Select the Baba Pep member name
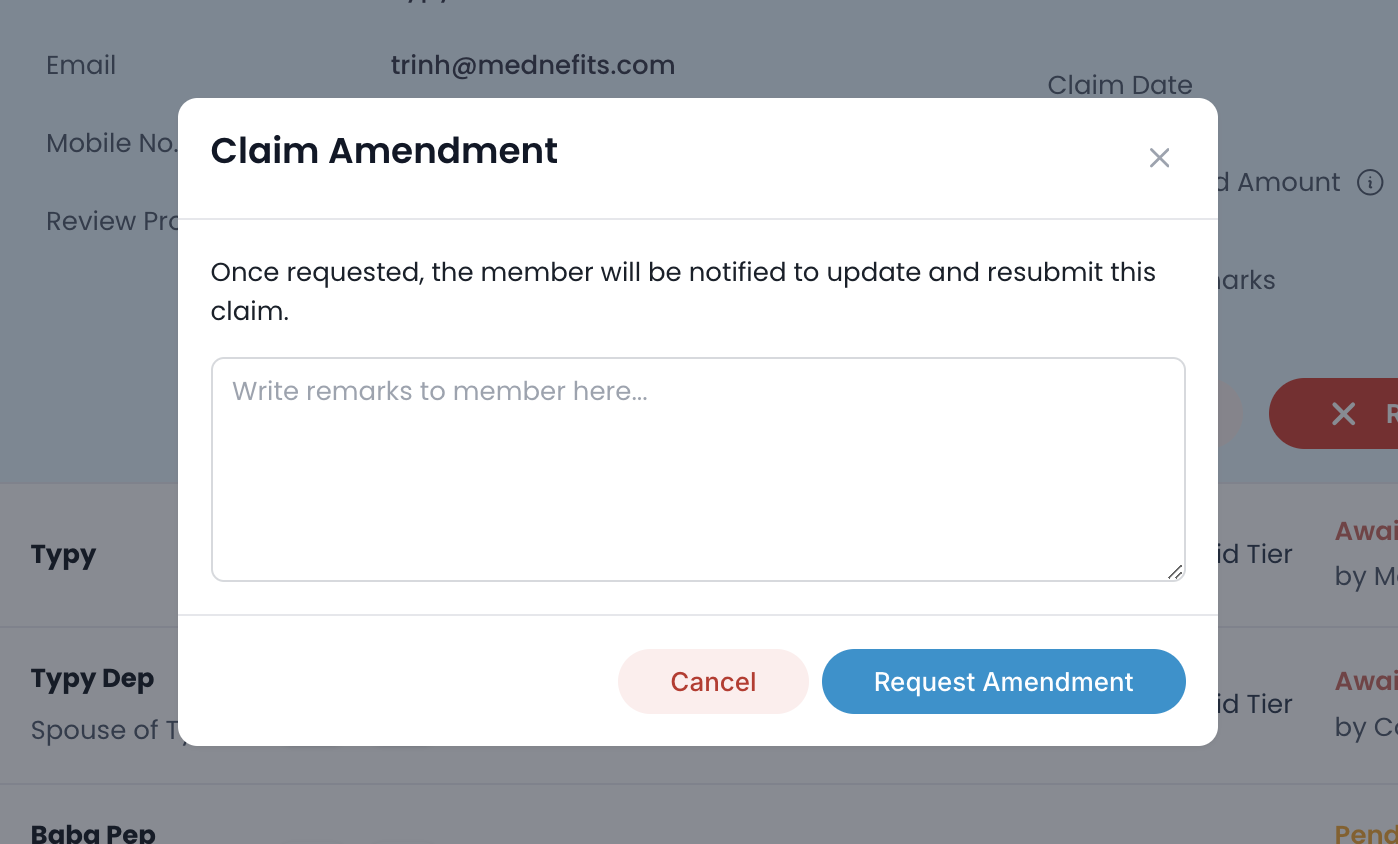The height and width of the screenshot is (844, 1398). click(x=93, y=833)
